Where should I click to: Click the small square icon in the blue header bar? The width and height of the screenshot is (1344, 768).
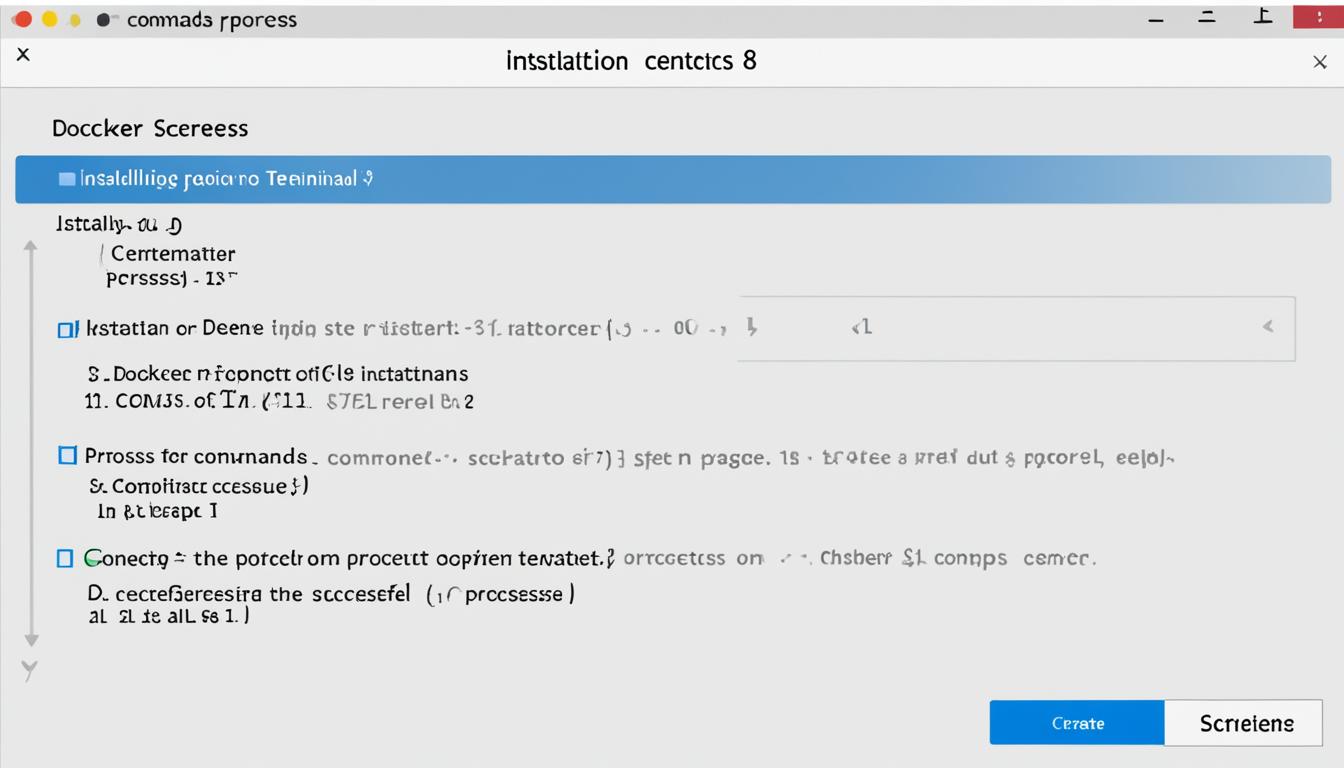tap(67, 179)
